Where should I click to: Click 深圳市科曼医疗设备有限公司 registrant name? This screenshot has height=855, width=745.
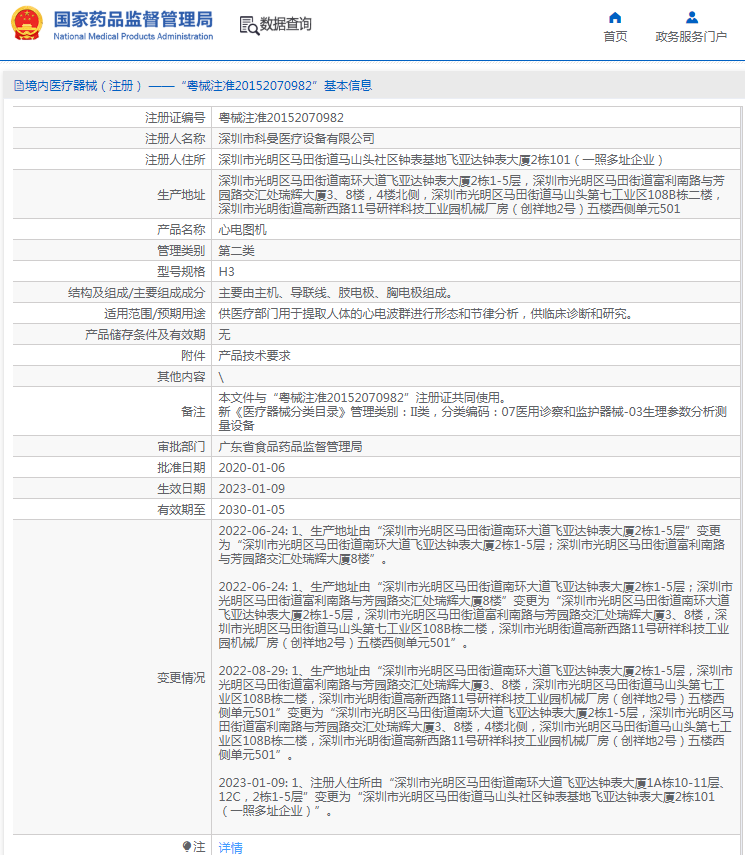click(296, 139)
